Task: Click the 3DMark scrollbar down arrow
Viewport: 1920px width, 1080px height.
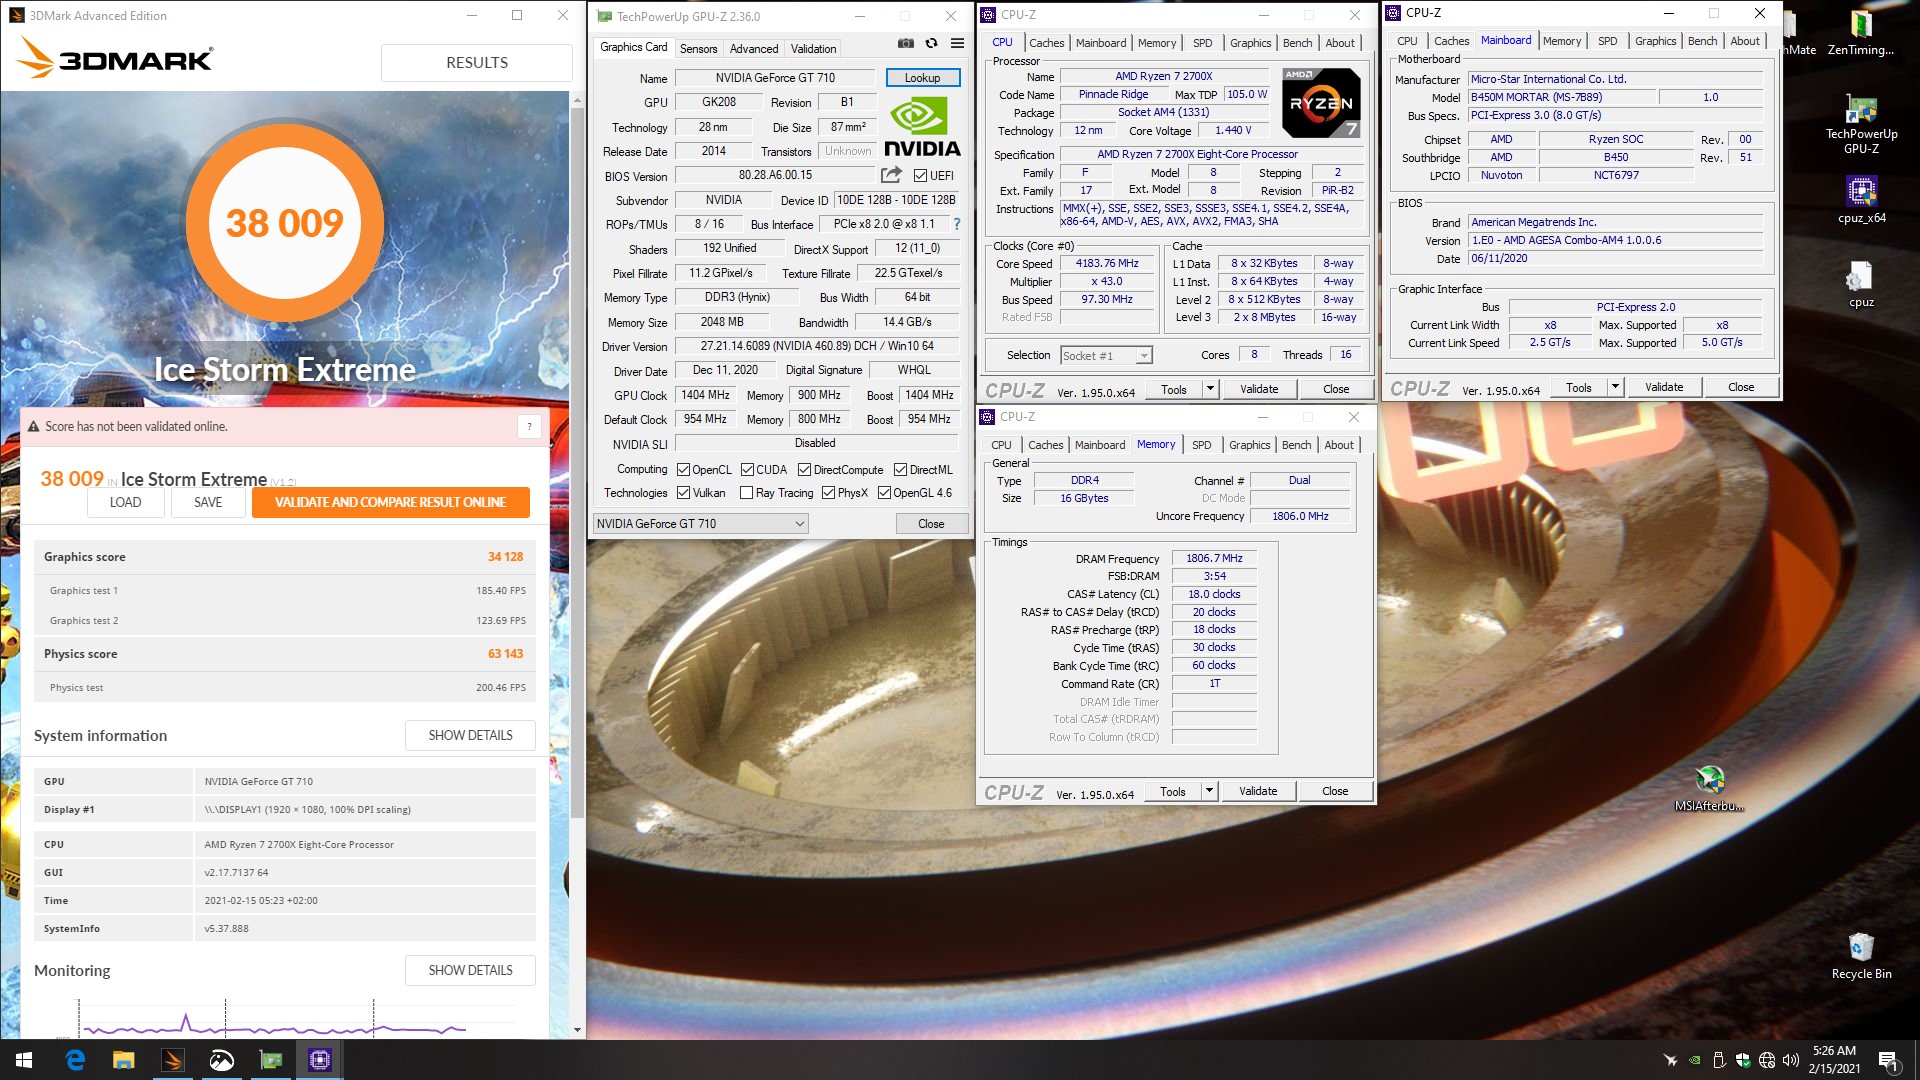Action: 577,1029
